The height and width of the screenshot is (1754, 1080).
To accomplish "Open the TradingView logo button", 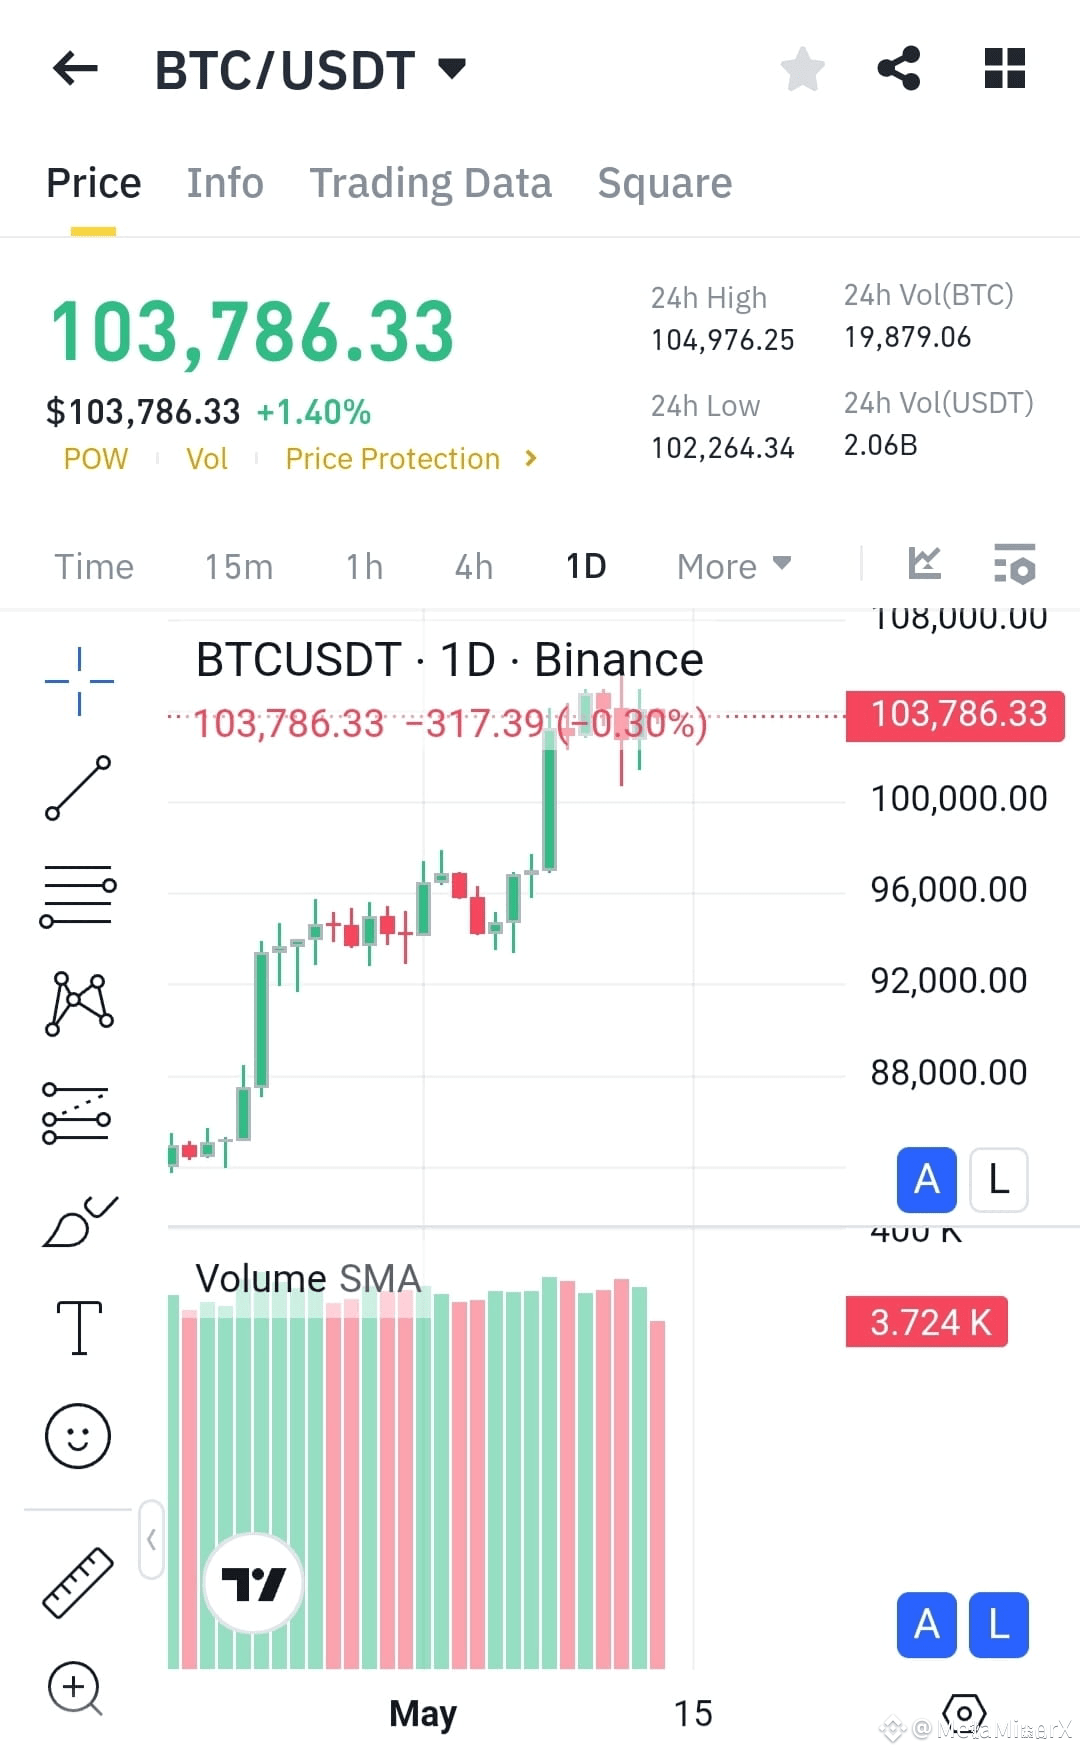I will pos(253,1583).
